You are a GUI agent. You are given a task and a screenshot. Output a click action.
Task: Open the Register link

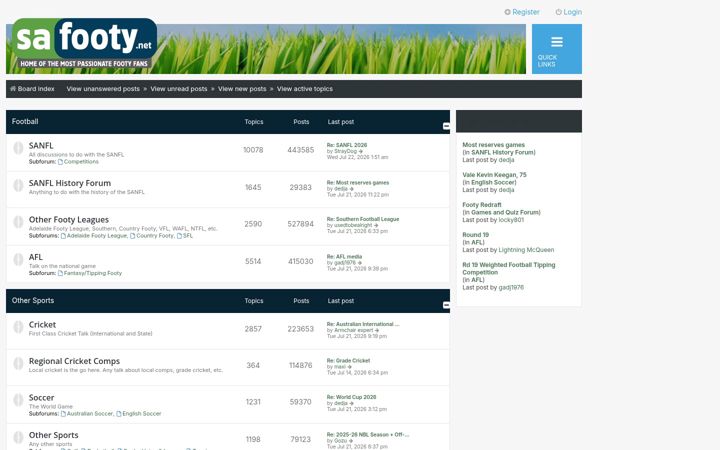(x=522, y=12)
